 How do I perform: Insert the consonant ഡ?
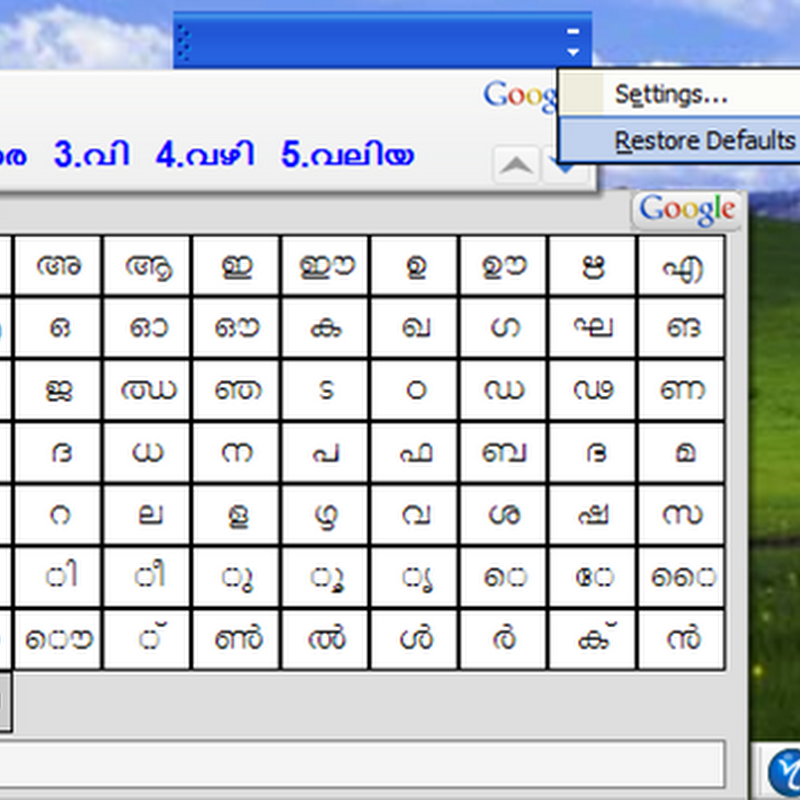503,390
